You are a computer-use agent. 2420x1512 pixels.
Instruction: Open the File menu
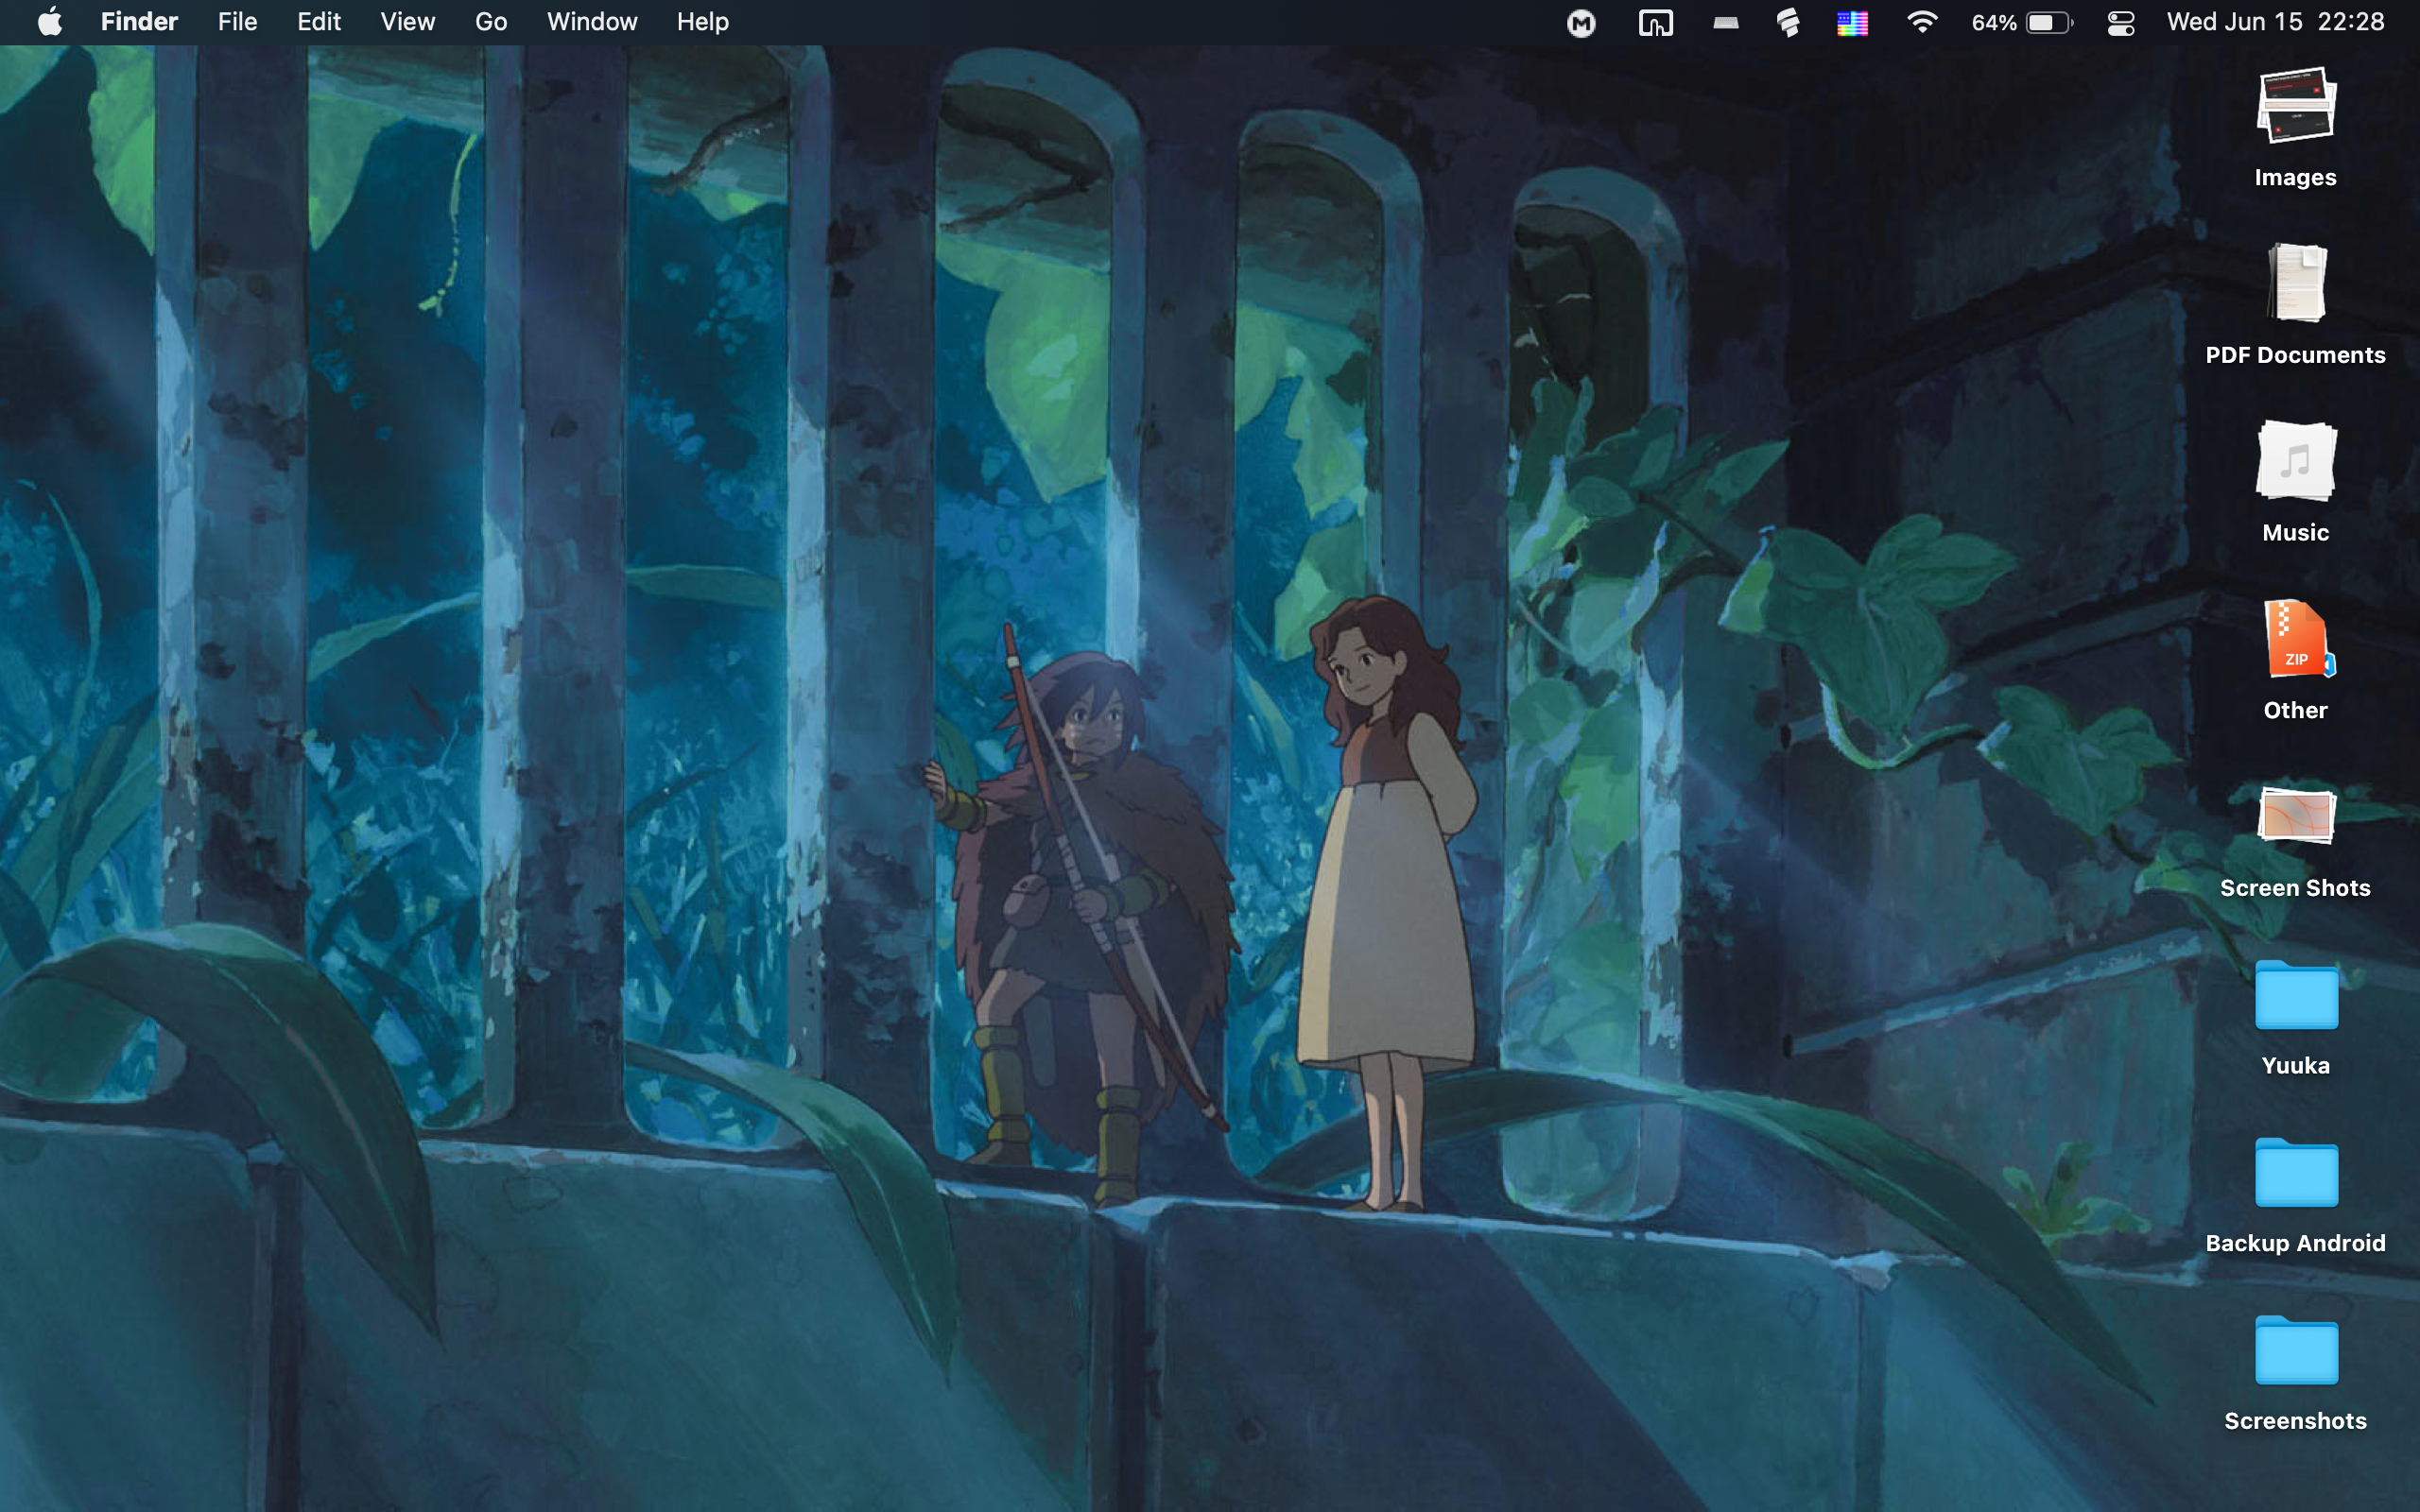tap(237, 22)
